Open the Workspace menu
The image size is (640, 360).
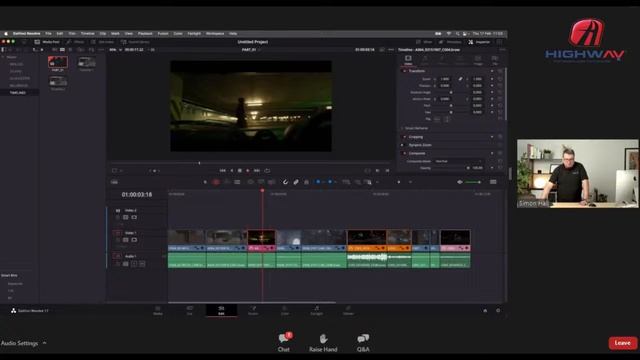tap(215, 33)
